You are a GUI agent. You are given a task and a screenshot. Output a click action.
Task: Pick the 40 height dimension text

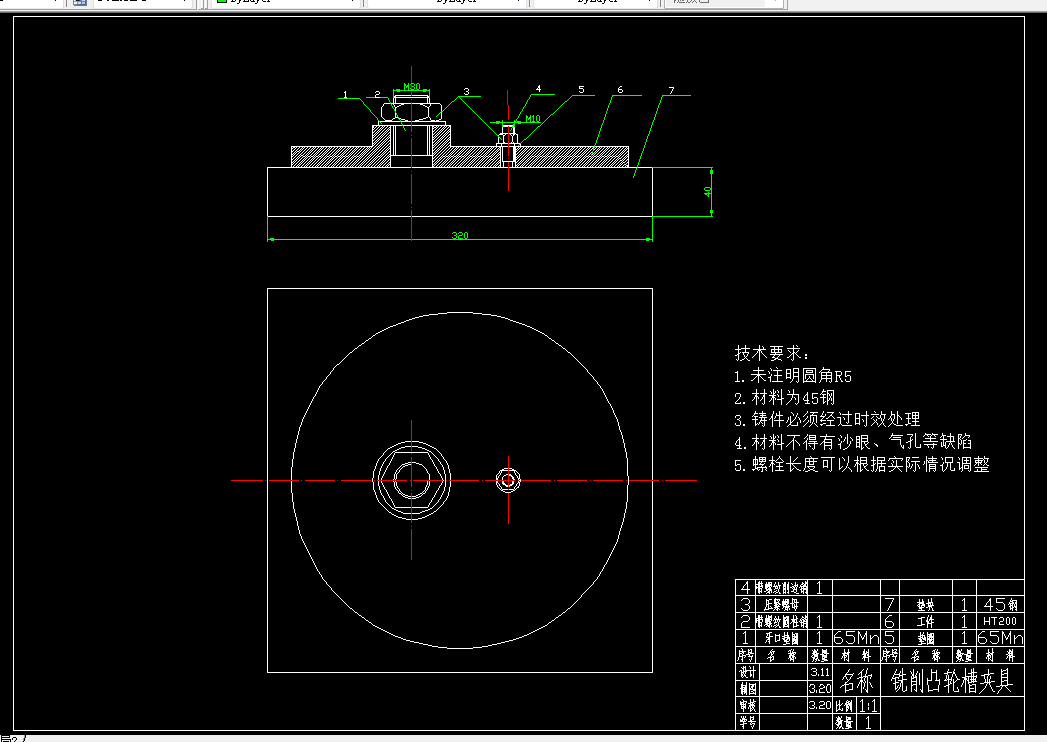pos(707,191)
